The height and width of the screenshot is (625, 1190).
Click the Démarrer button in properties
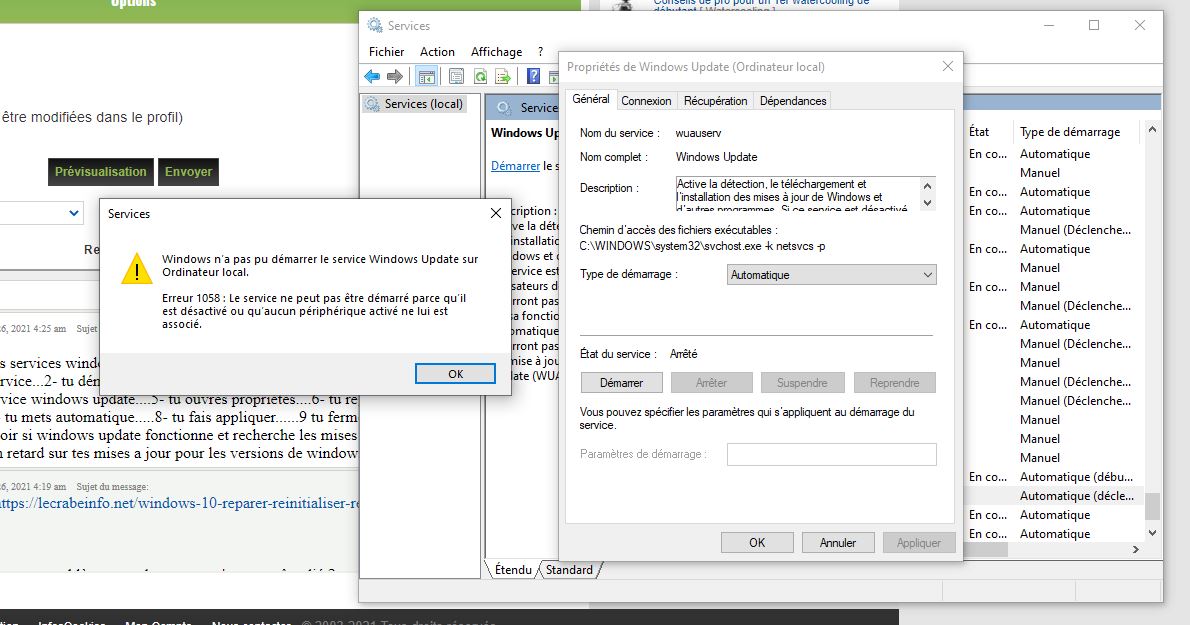(622, 383)
